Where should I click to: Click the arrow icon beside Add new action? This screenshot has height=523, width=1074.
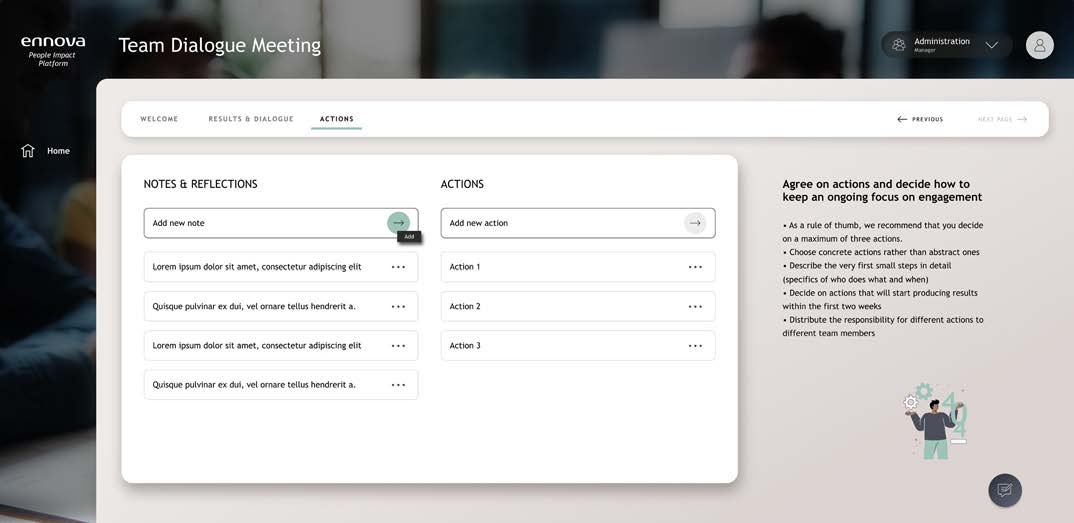click(x=695, y=223)
